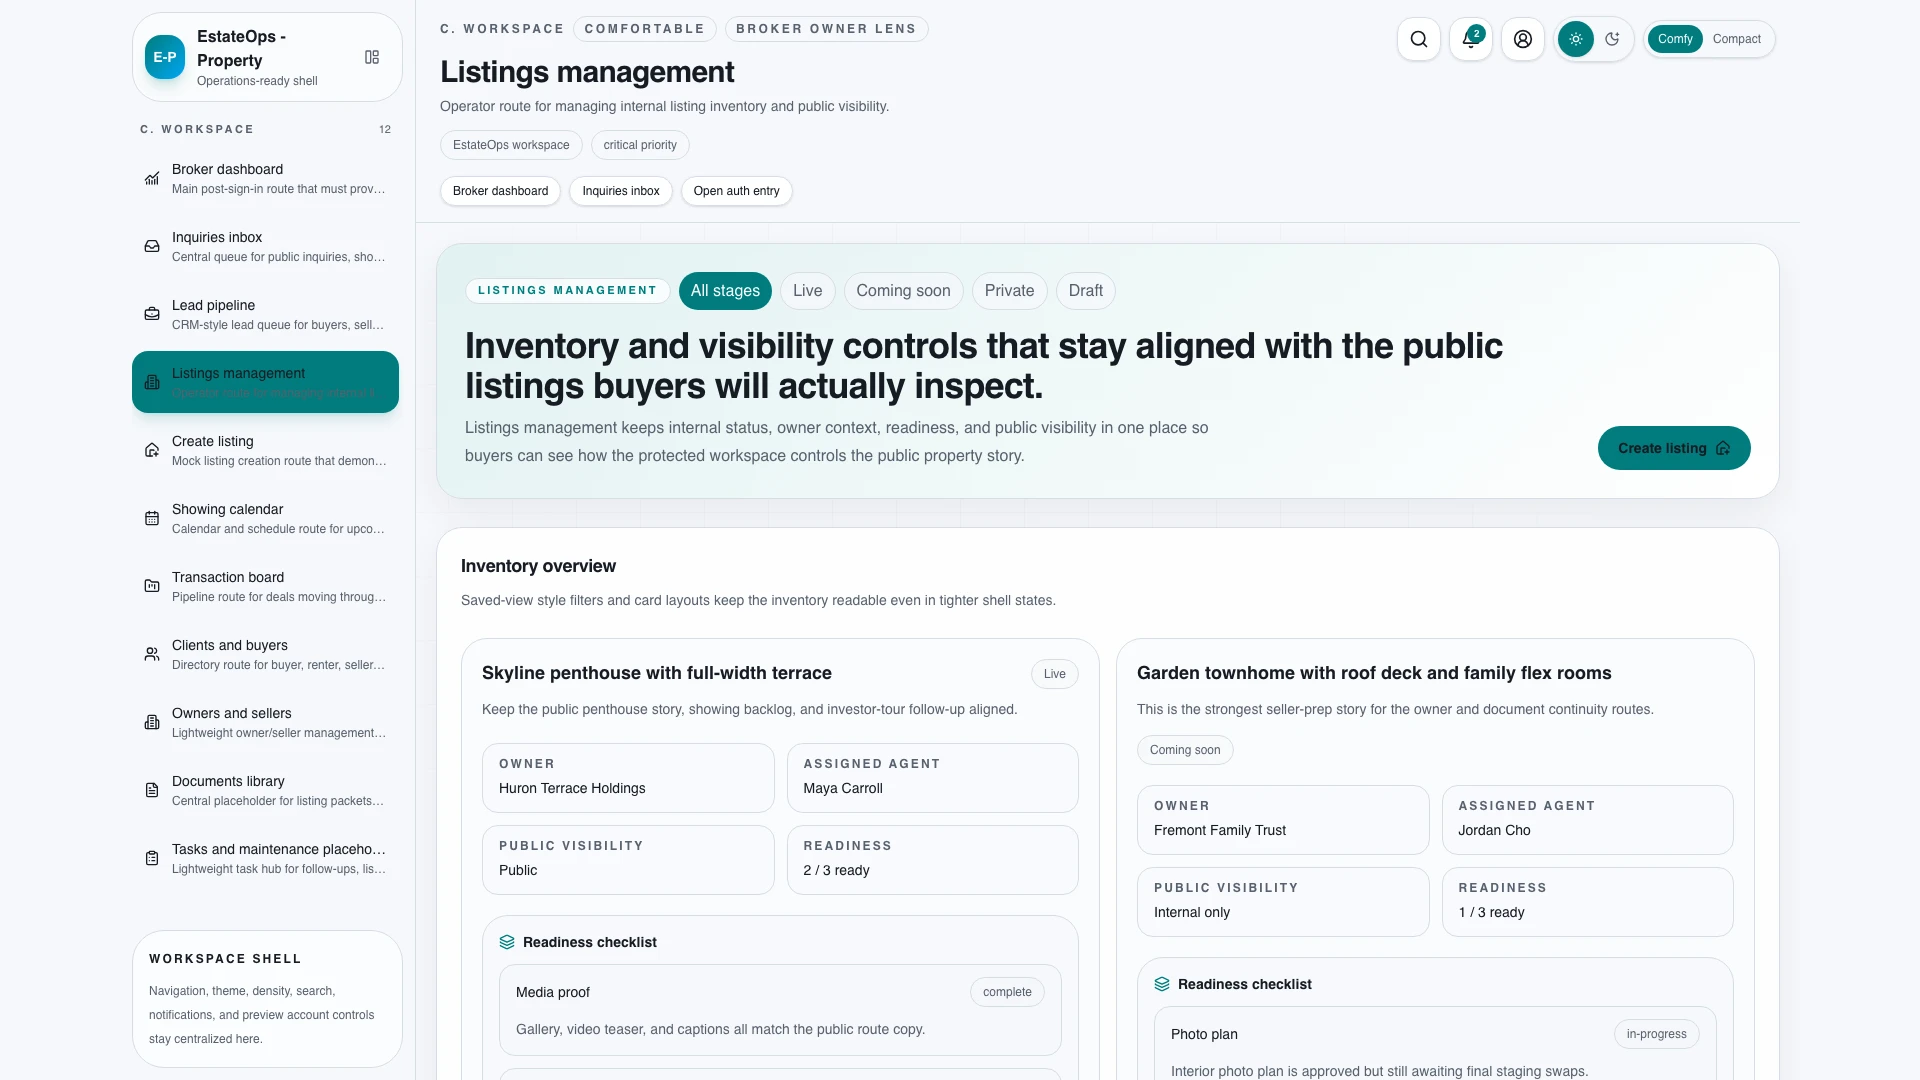Click the Owners and sellers building icon

[x=152, y=722]
